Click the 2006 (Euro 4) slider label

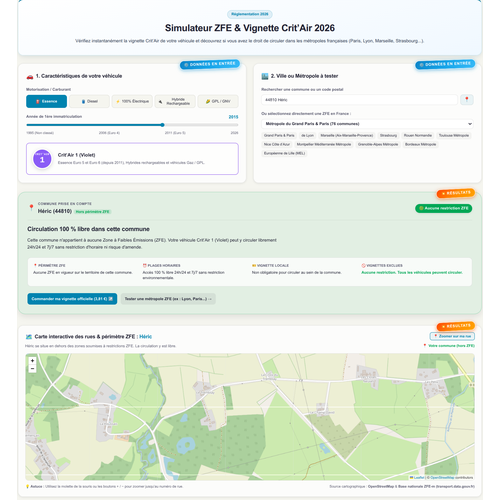pos(109,133)
